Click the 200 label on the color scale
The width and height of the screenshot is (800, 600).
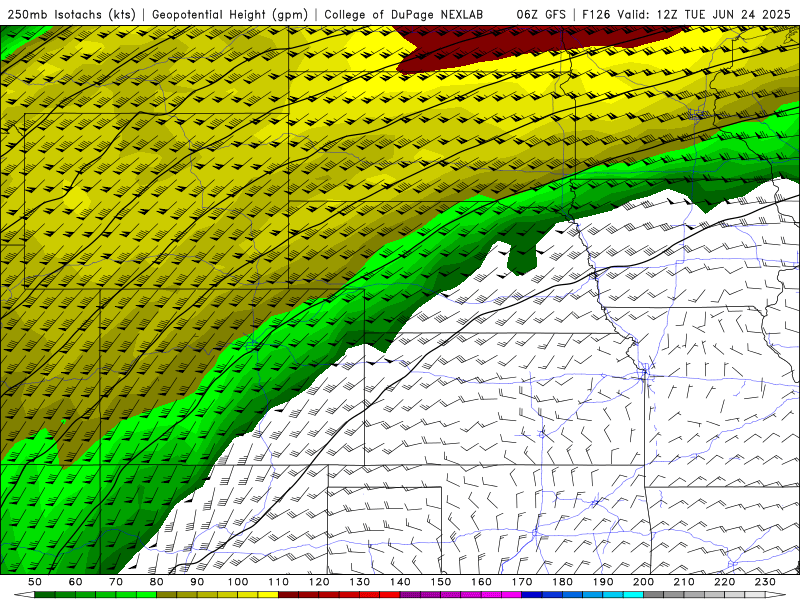click(643, 582)
